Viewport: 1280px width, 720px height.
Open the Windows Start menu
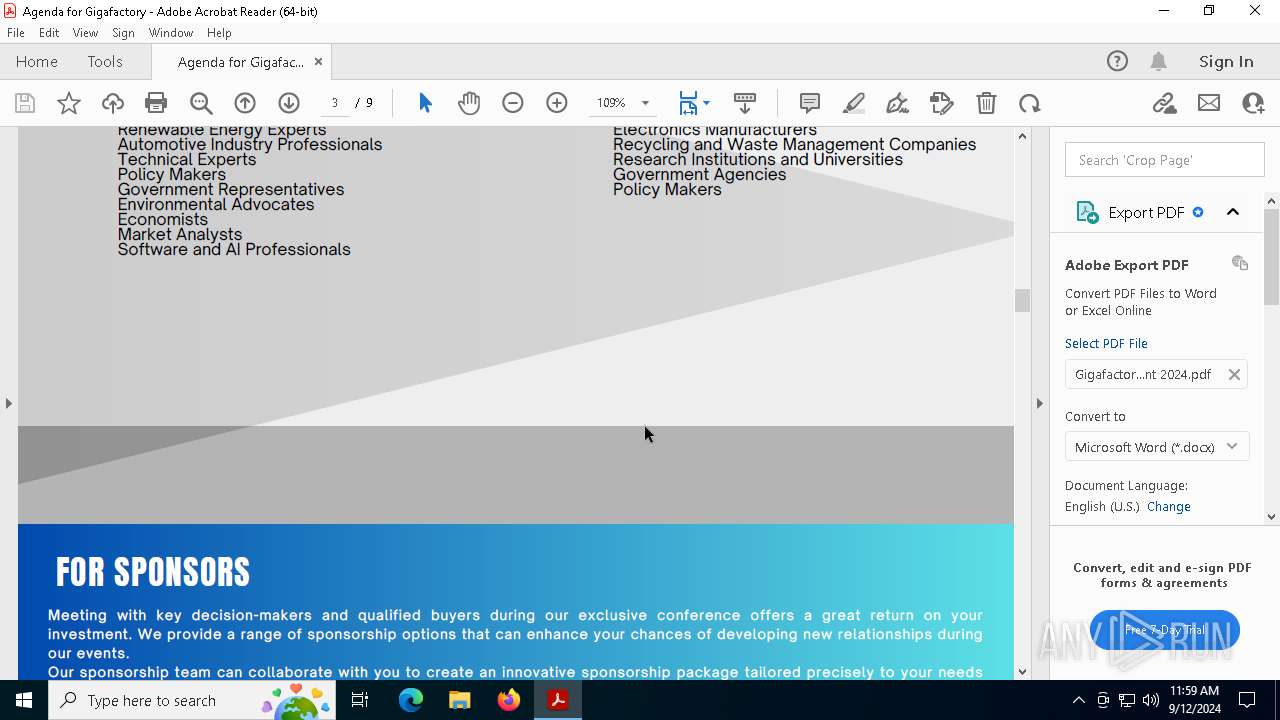pos(24,700)
